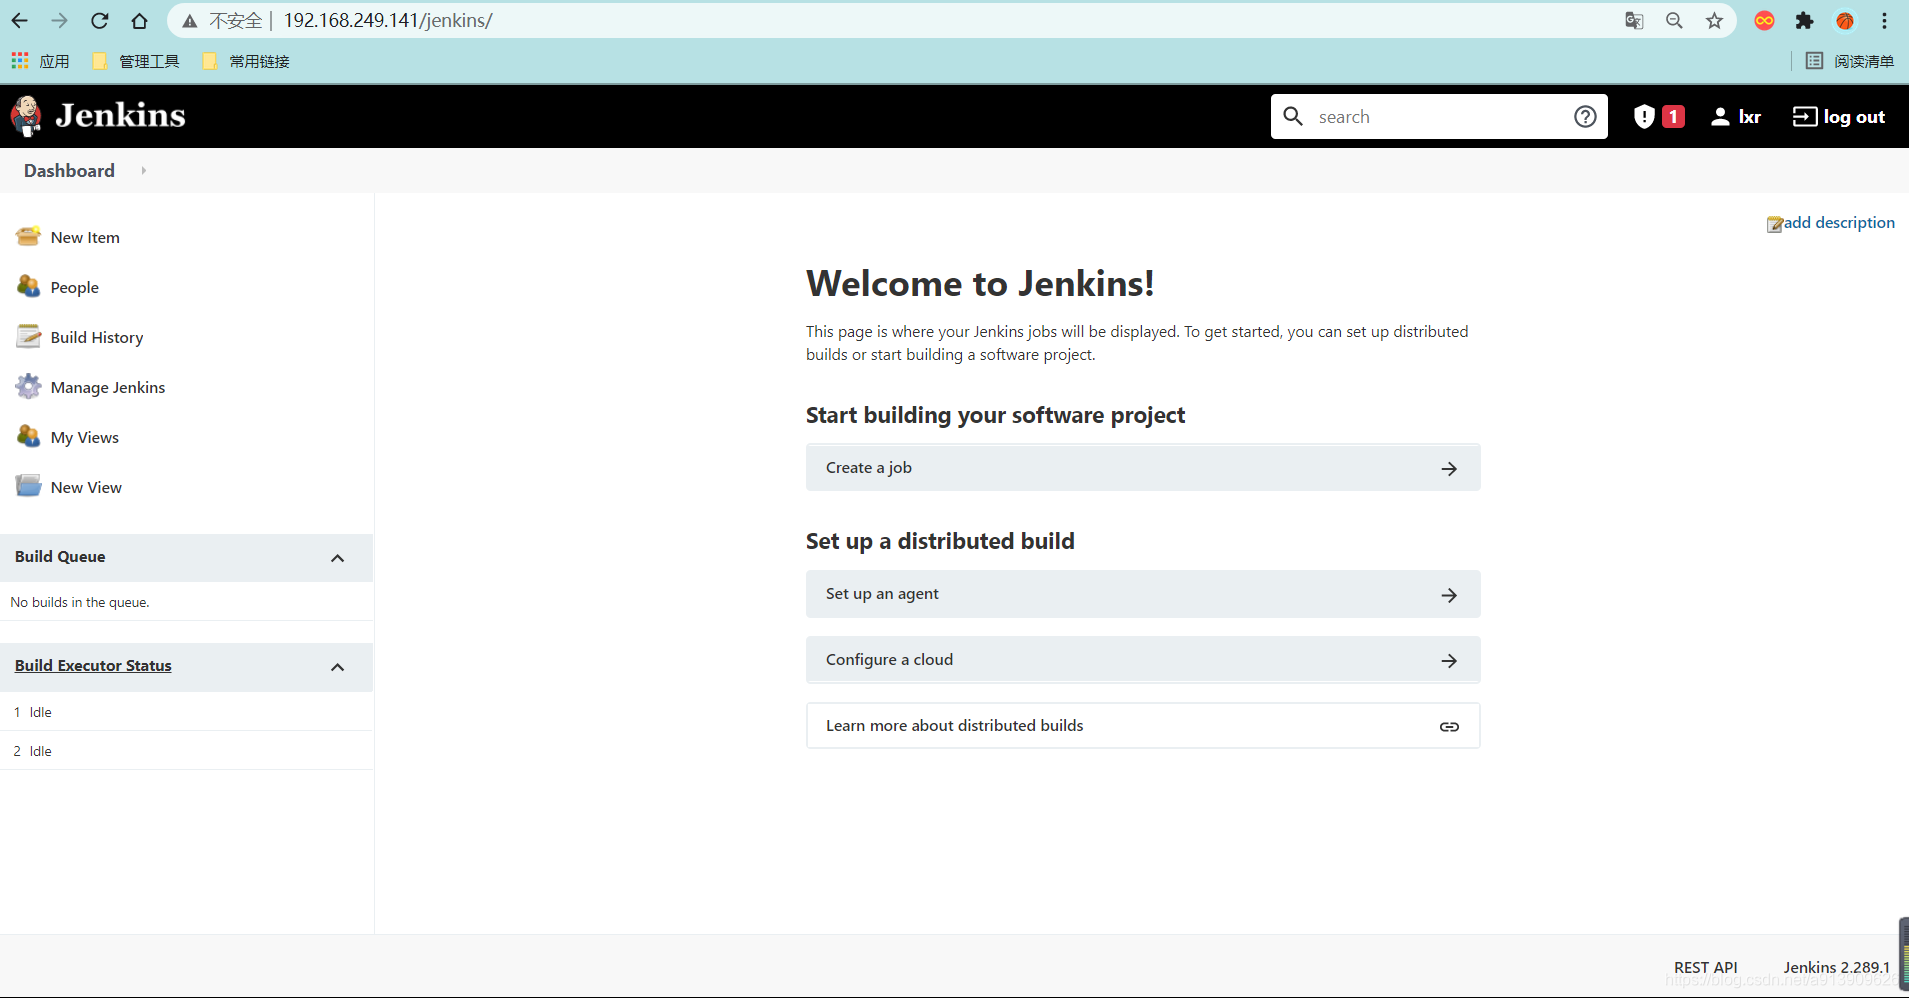Open the People page
This screenshot has width=1909, height=998.
click(75, 288)
